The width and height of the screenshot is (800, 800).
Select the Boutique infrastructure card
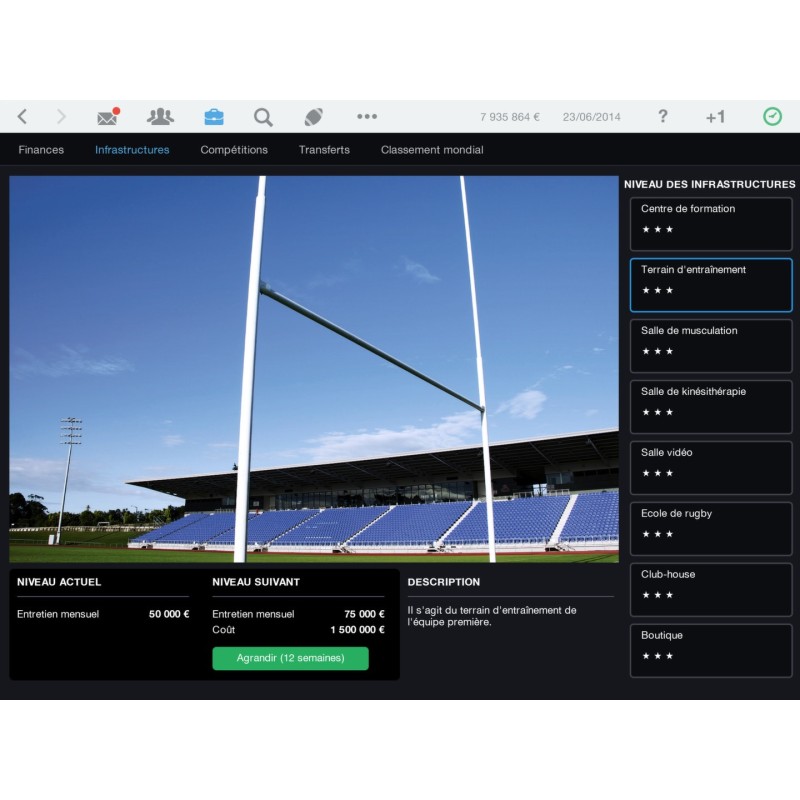point(710,651)
